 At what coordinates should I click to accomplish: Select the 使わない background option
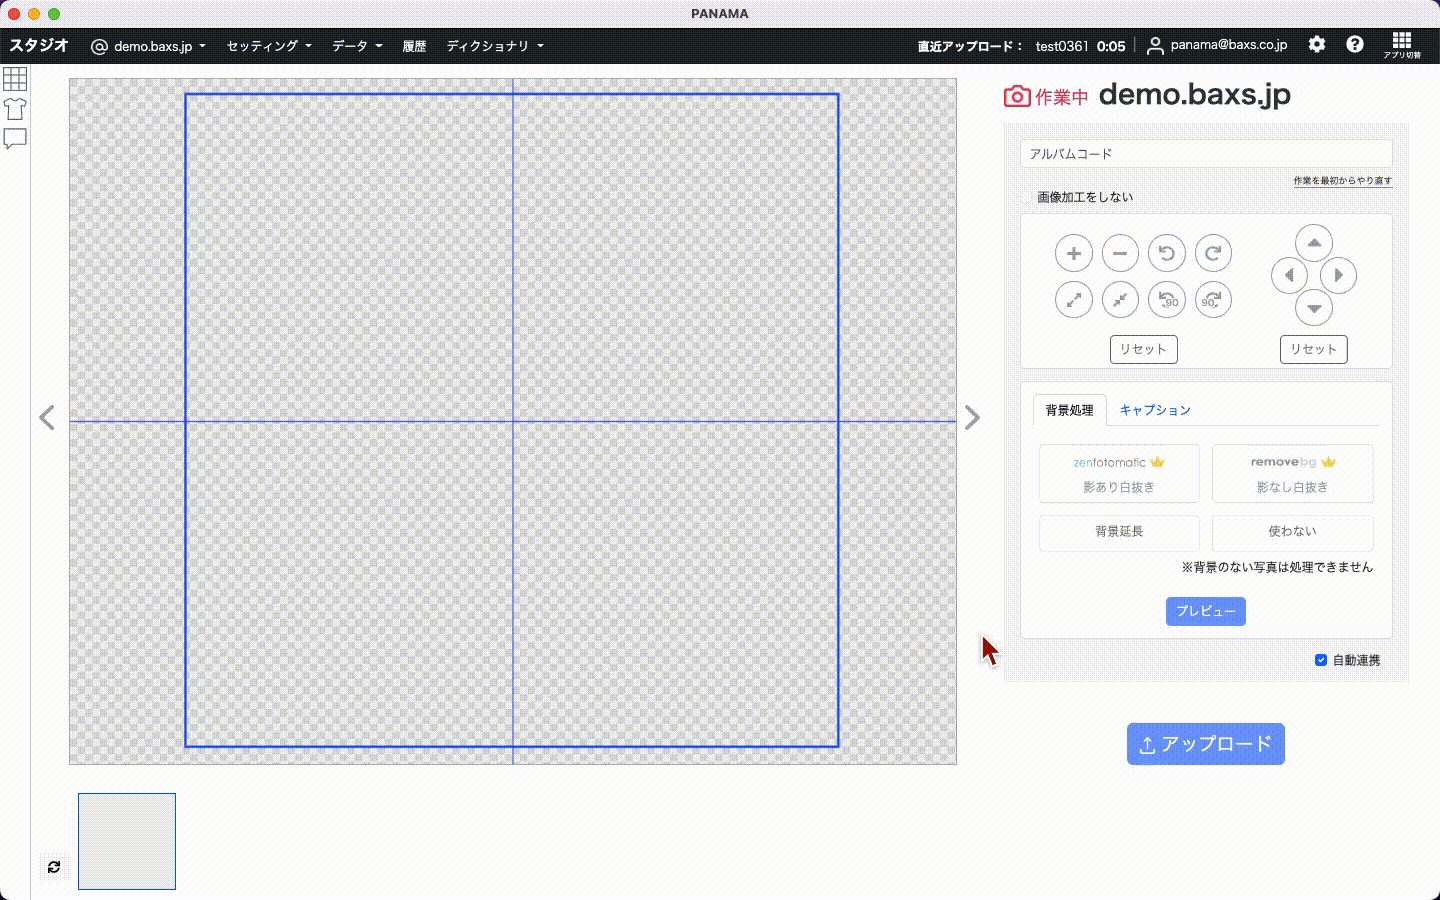coord(1292,532)
